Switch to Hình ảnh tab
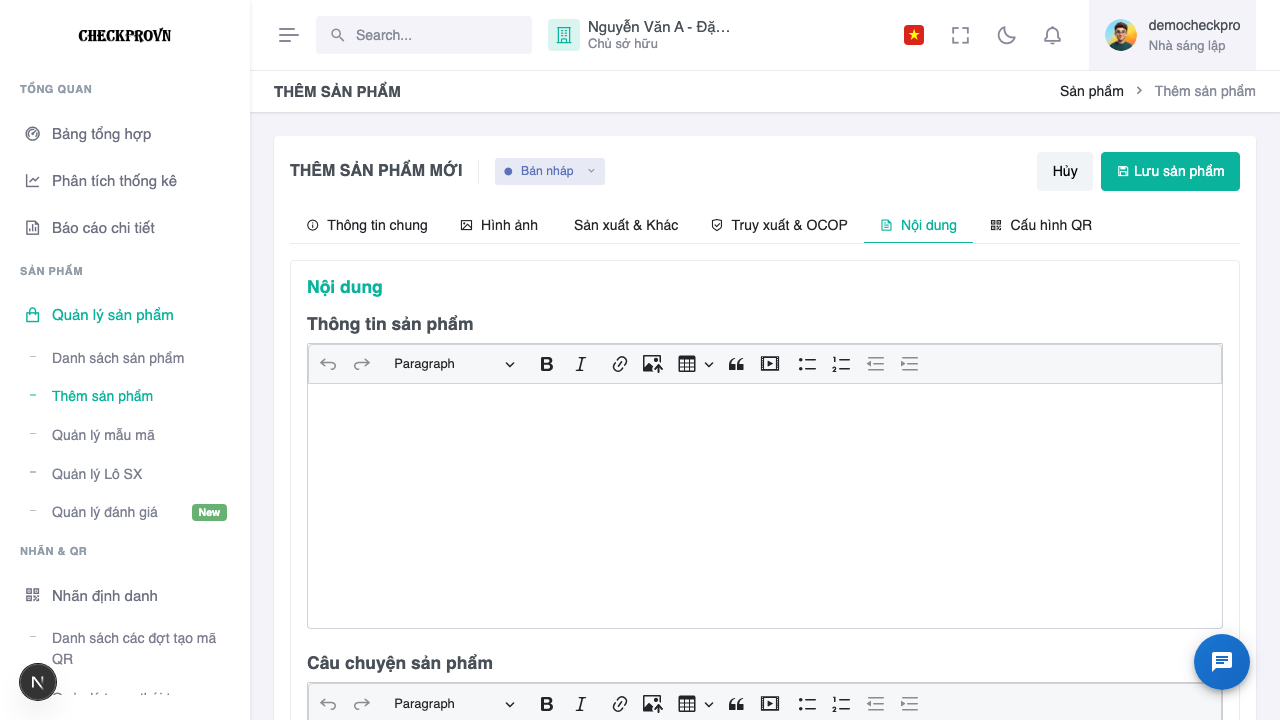1280x720 pixels. pyautogui.click(x=499, y=225)
